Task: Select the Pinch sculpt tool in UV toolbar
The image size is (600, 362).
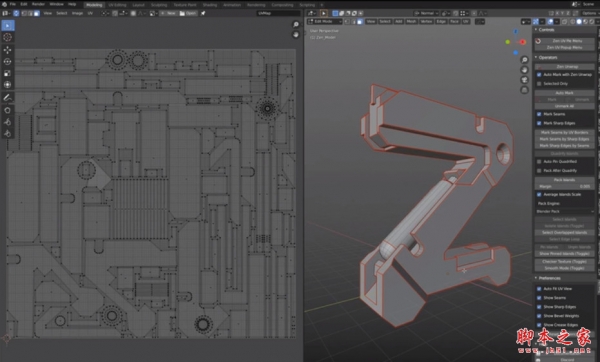Action: (x=8, y=134)
